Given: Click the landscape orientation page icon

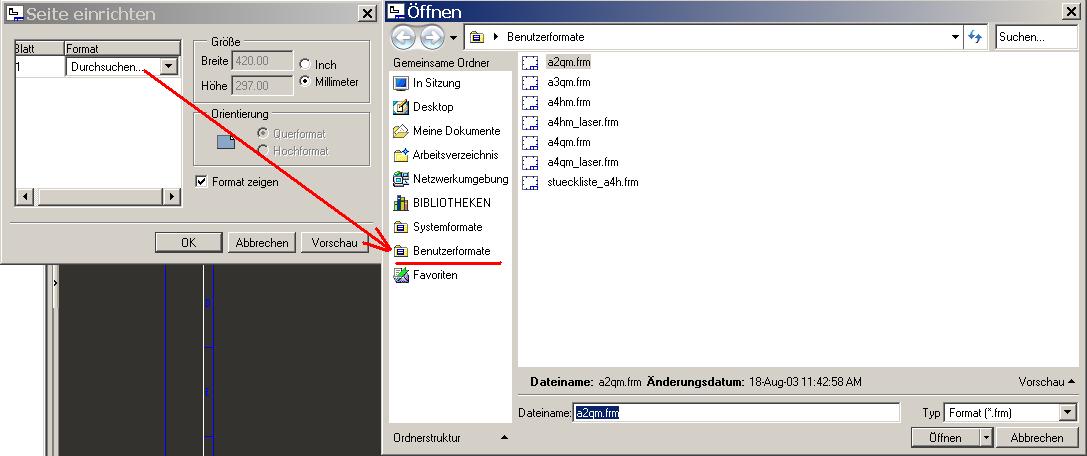Looking at the screenshot, I should click(x=226, y=142).
